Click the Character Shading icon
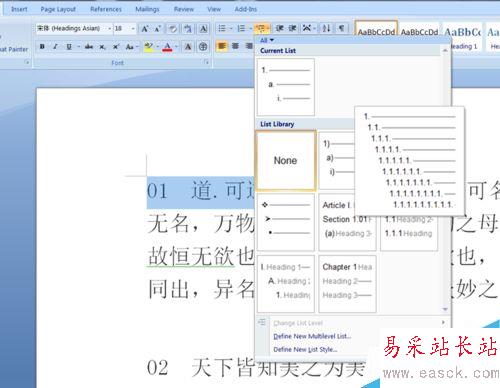500x388 pixels. click(188, 47)
